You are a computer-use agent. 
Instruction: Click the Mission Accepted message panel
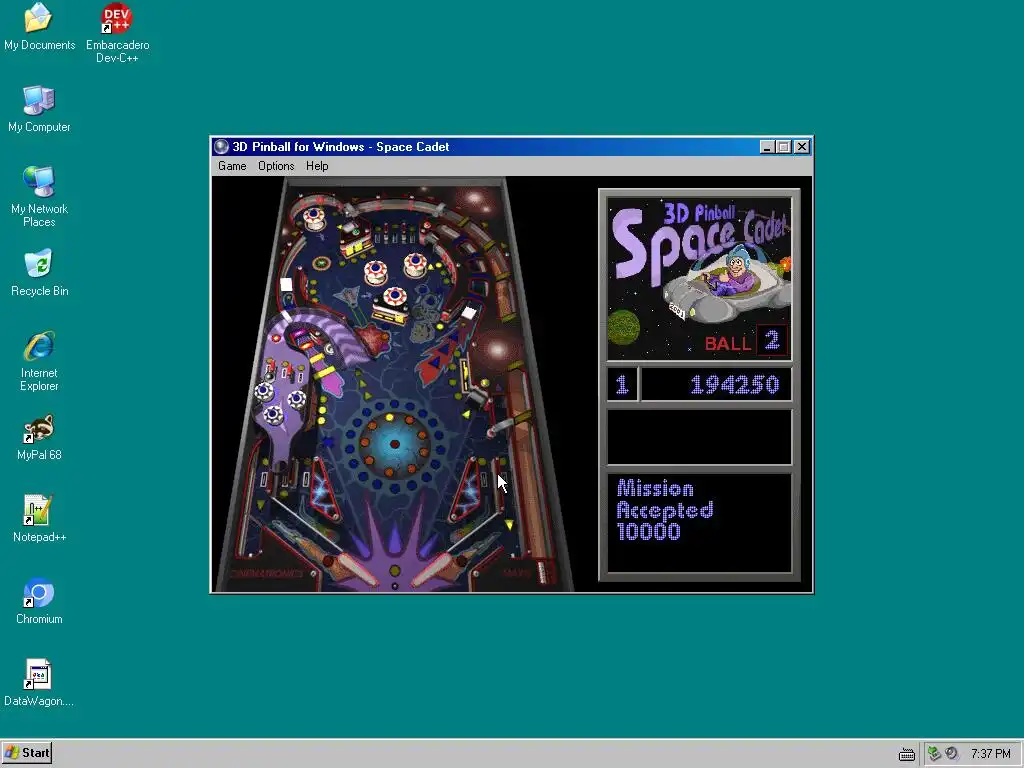(699, 523)
